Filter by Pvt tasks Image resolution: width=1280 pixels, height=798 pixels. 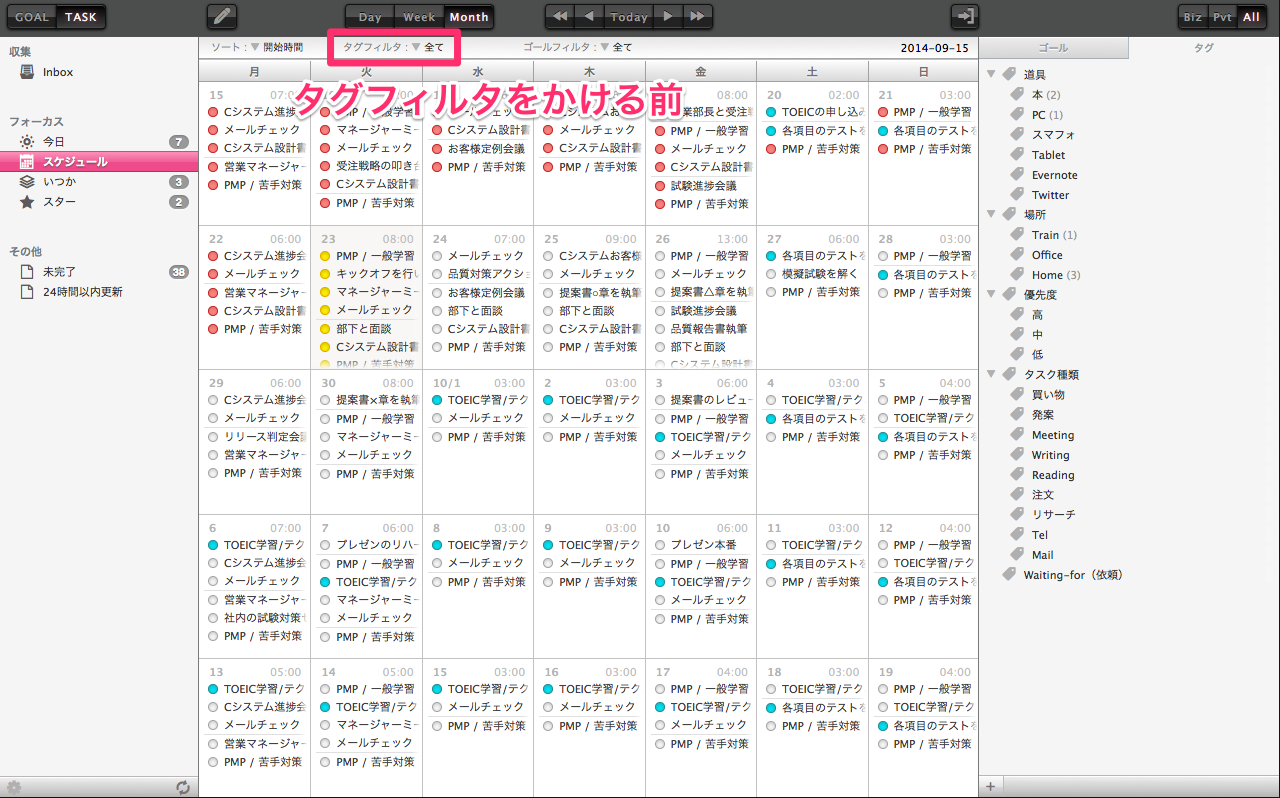[1222, 17]
